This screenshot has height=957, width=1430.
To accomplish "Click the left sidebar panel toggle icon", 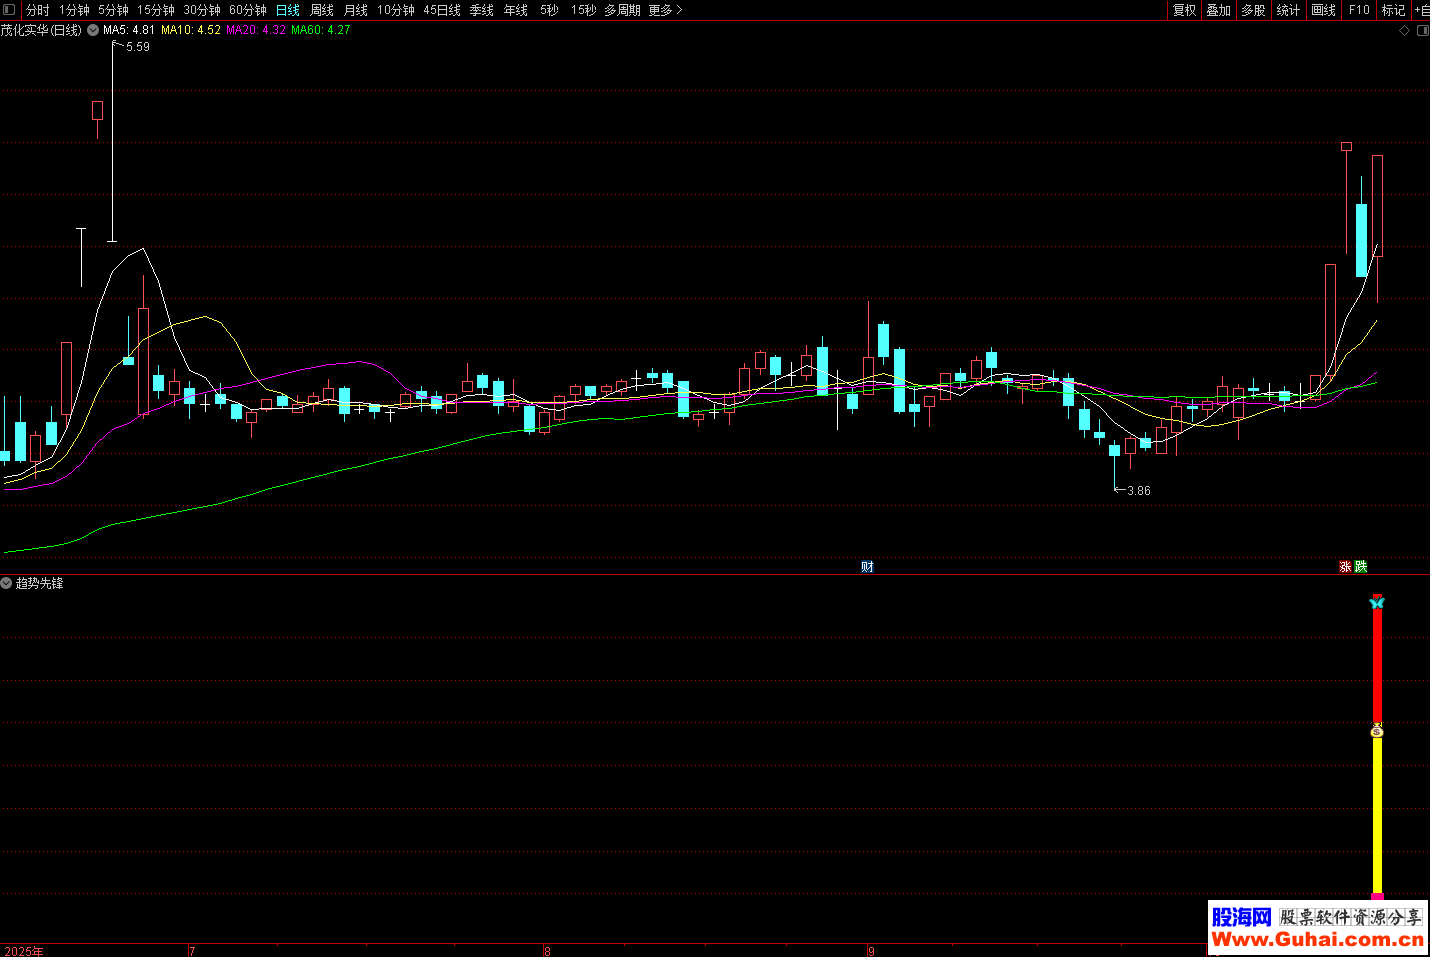I will click(x=9, y=10).
